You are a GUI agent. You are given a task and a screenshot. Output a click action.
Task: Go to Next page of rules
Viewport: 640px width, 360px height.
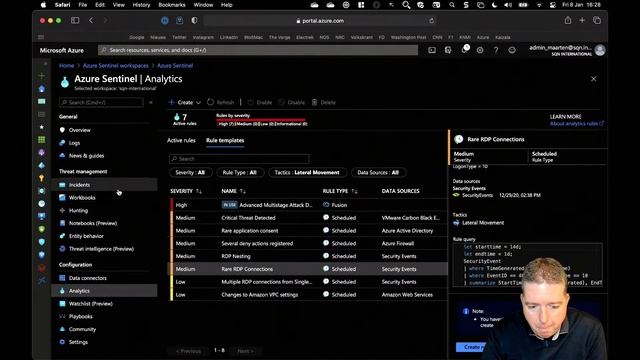click(x=245, y=351)
